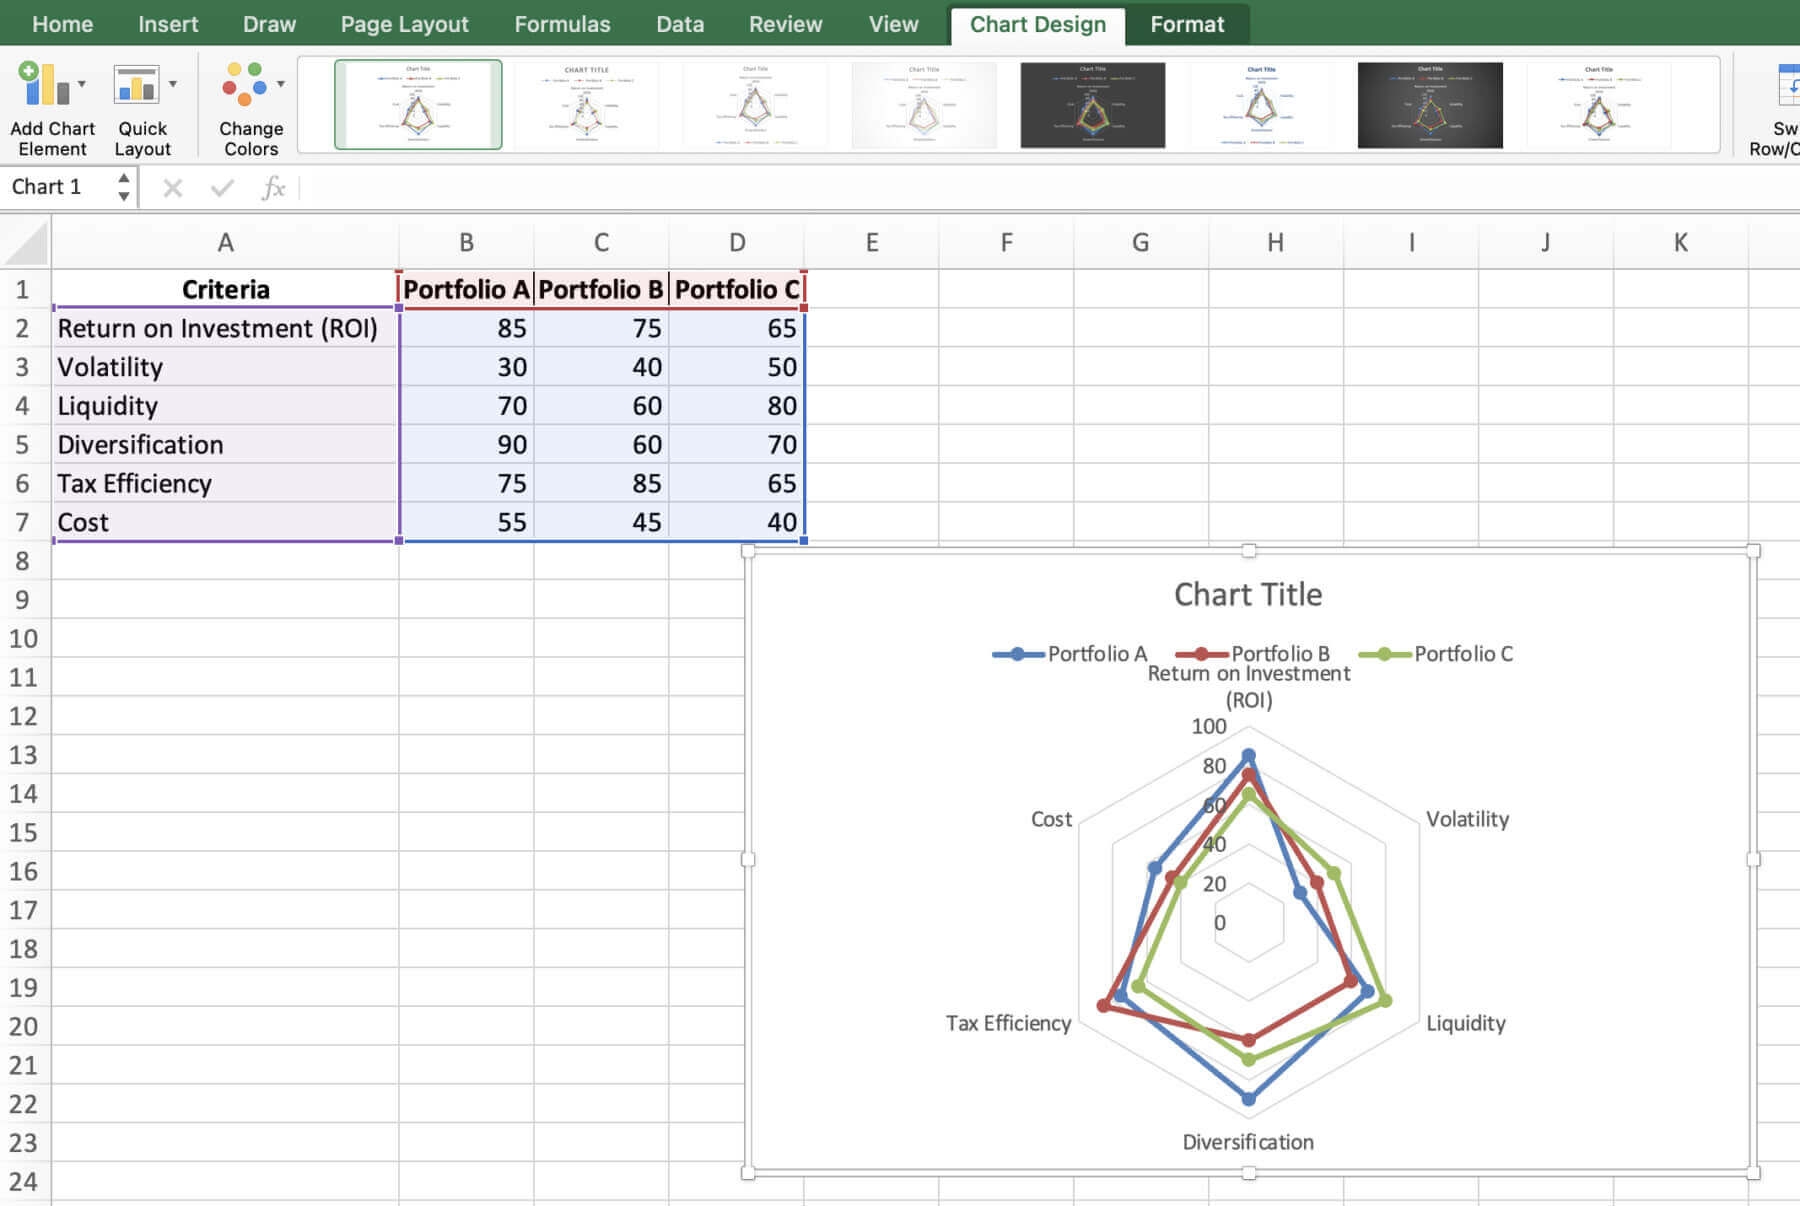This screenshot has width=1800, height=1206.
Task: Select the first dark chart style thumbnail
Action: 1092,105
